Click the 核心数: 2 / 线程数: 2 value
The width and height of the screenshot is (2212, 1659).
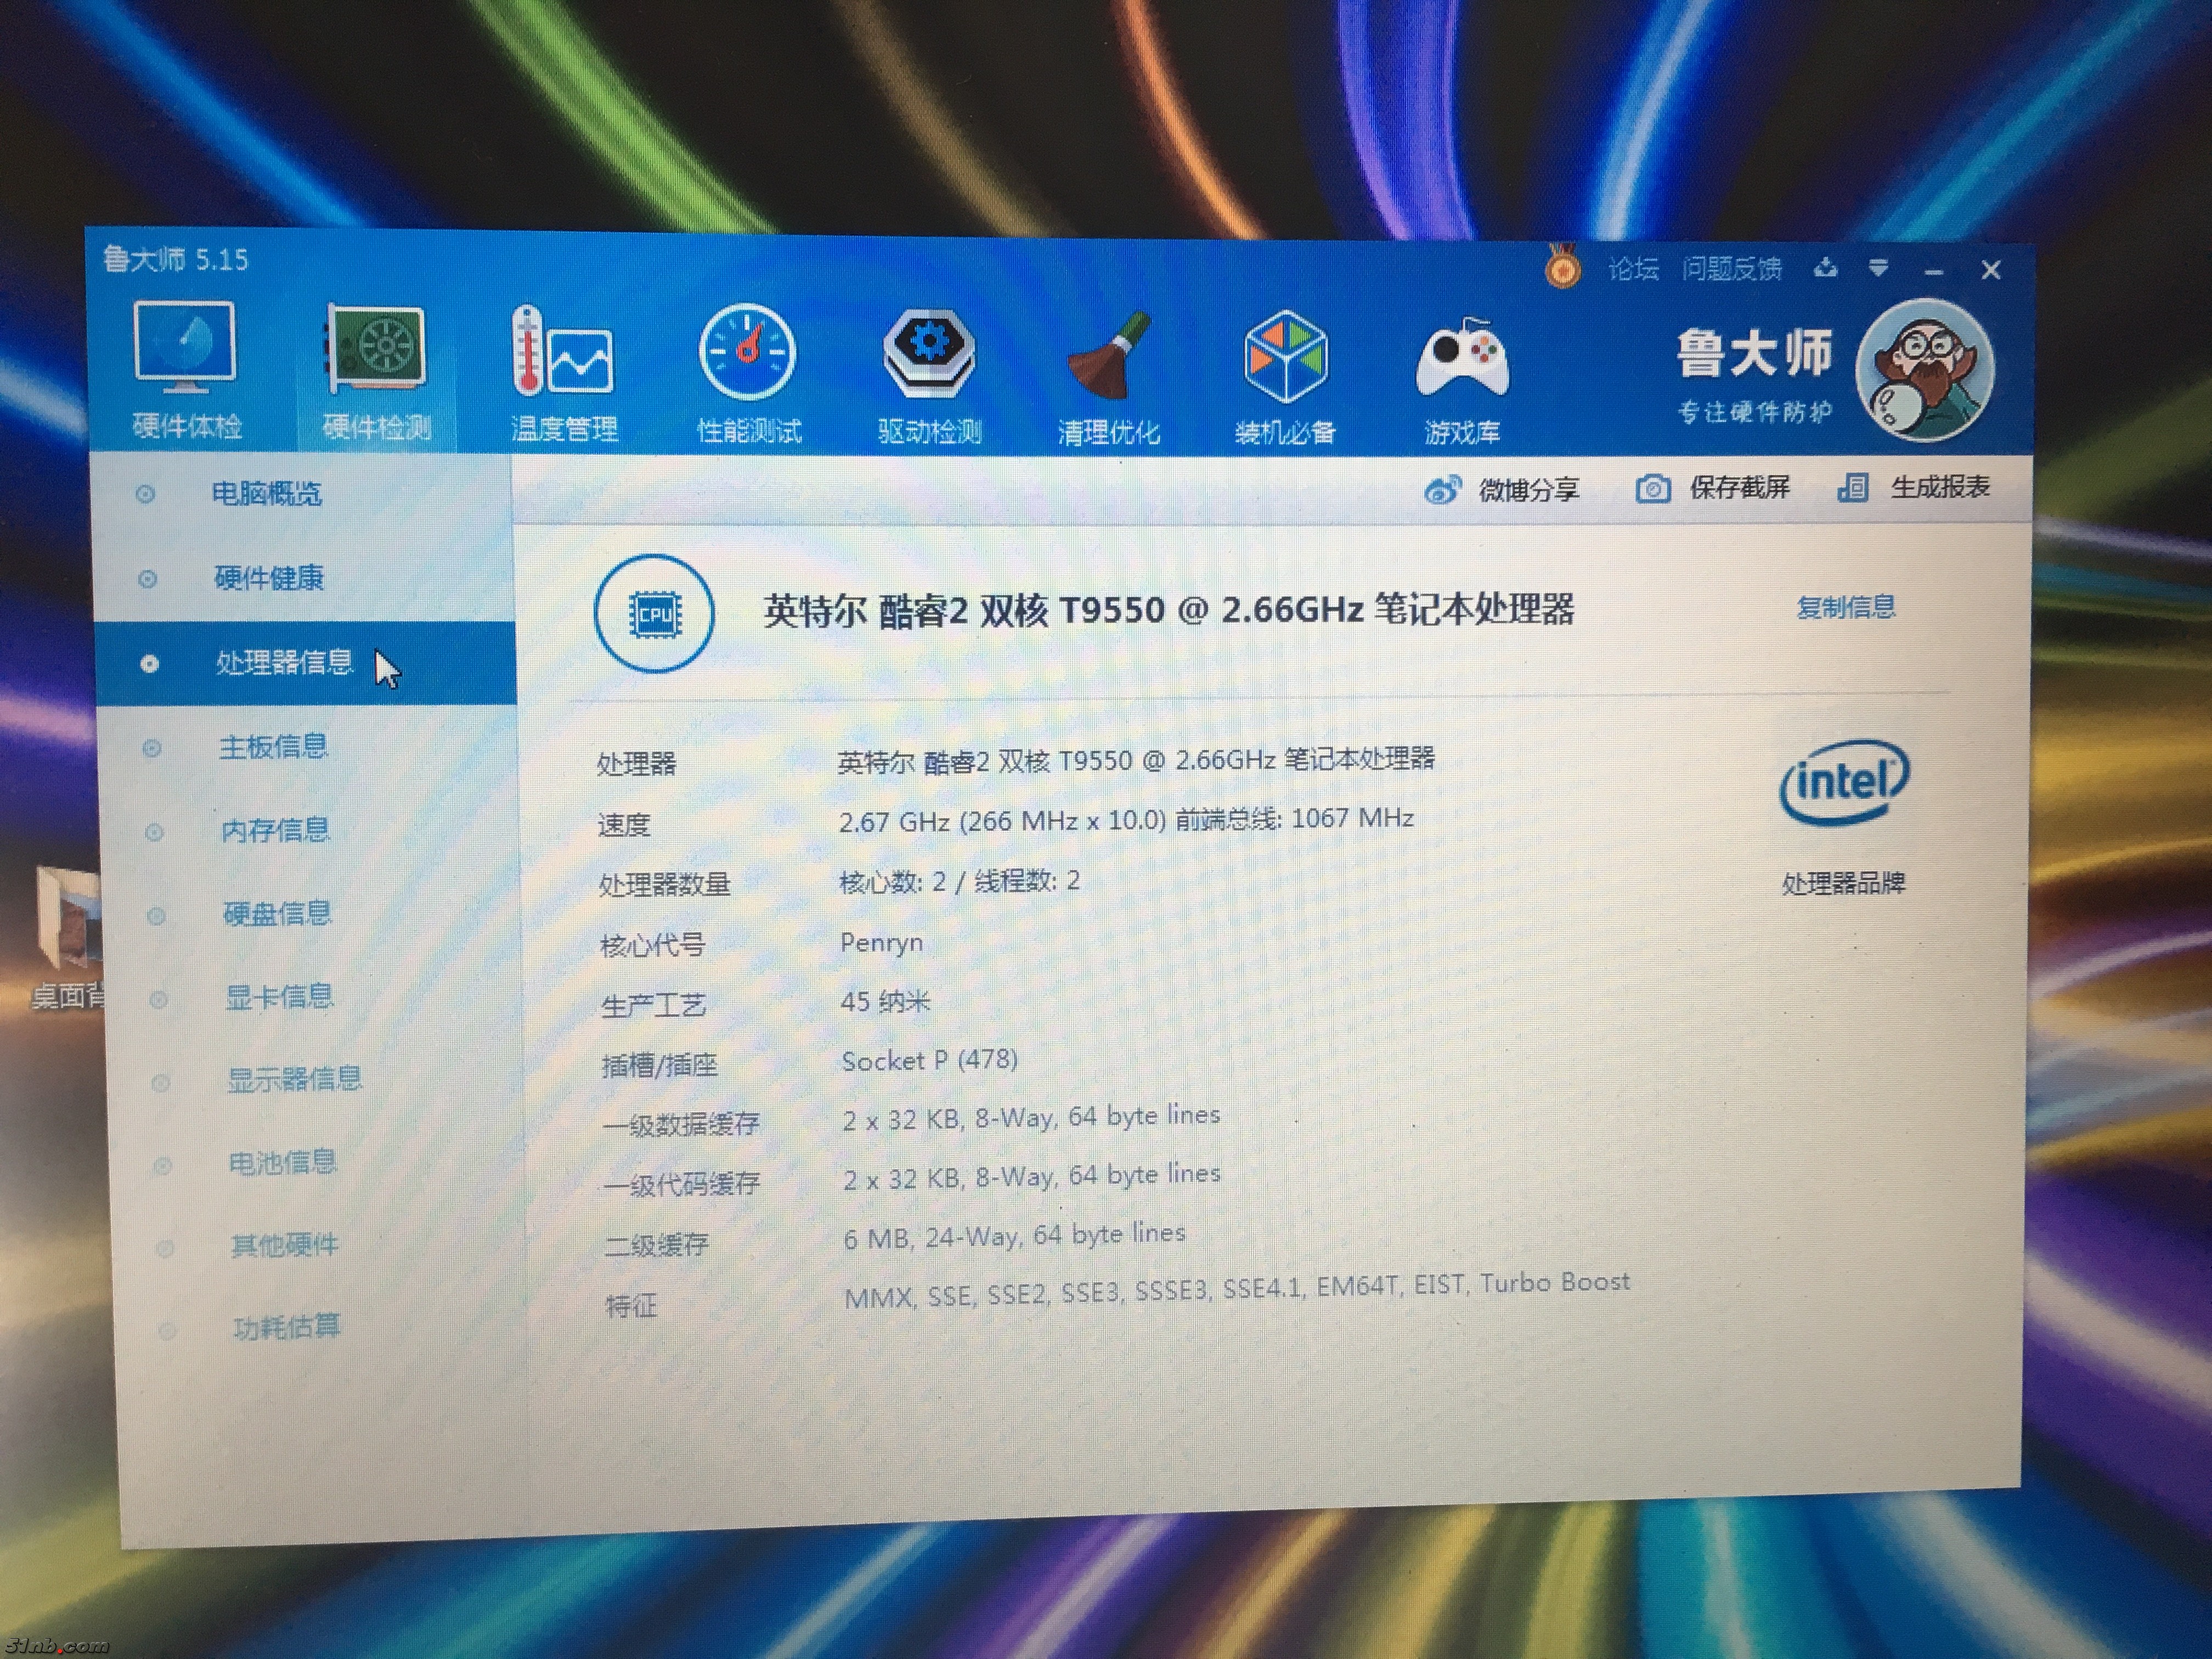(x=960, y=881)
